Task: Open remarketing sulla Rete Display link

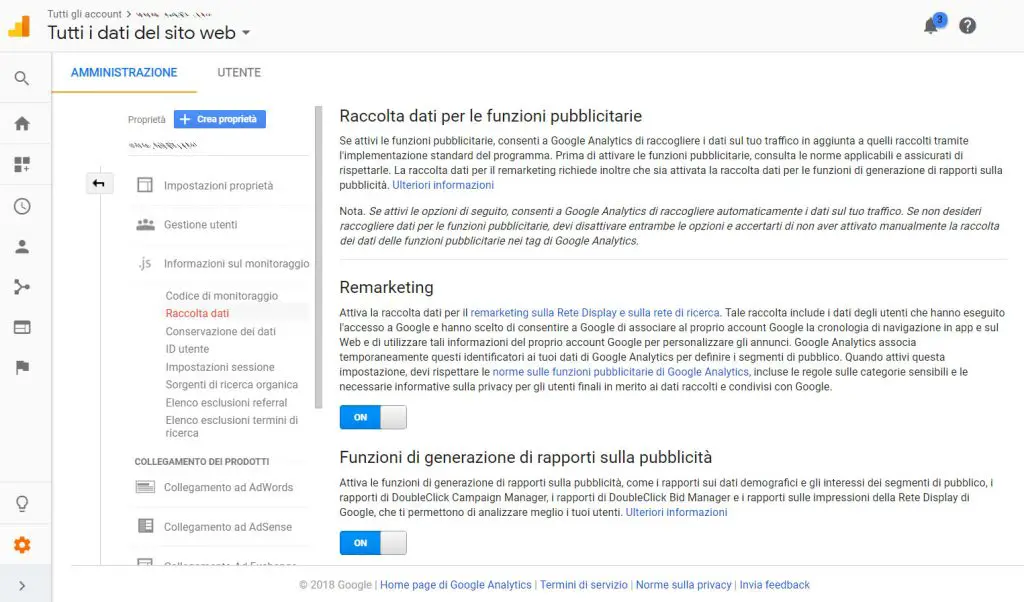Action: point(595,313)
